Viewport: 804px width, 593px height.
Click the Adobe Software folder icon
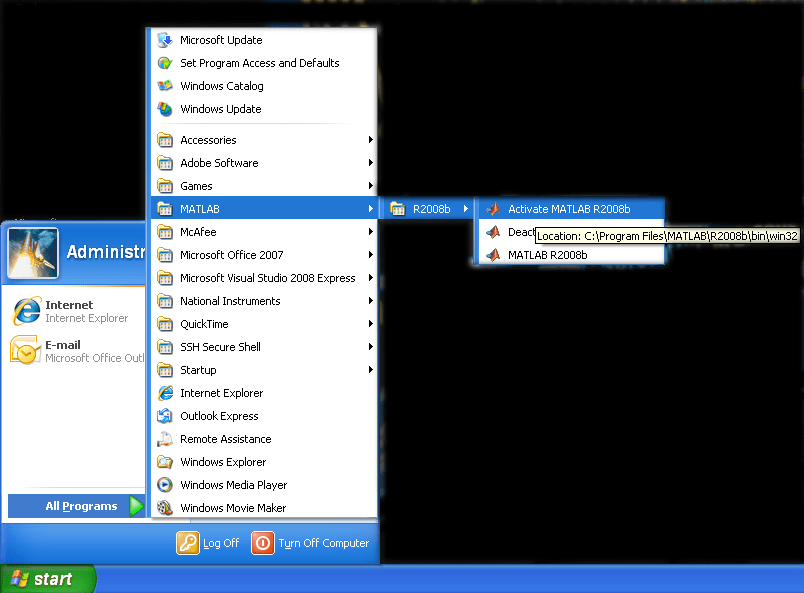tap(165, 163)
